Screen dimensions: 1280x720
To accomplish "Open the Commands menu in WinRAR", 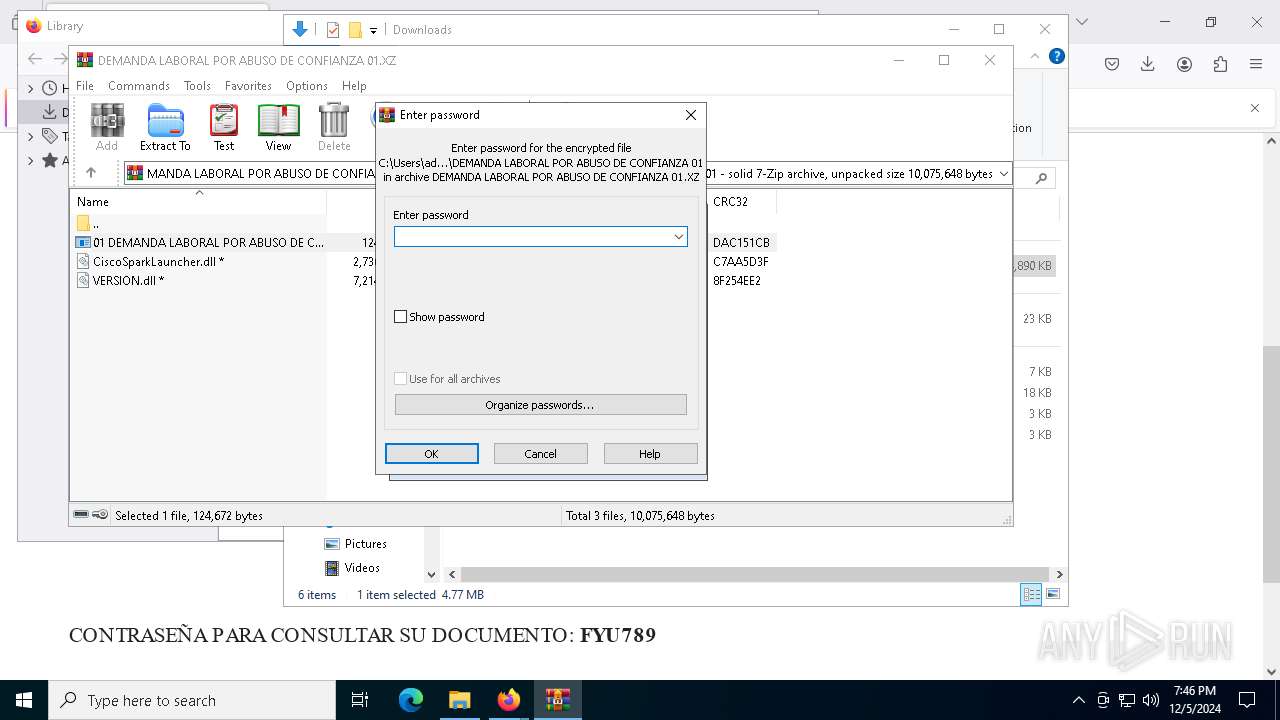I will pos(139,86).
